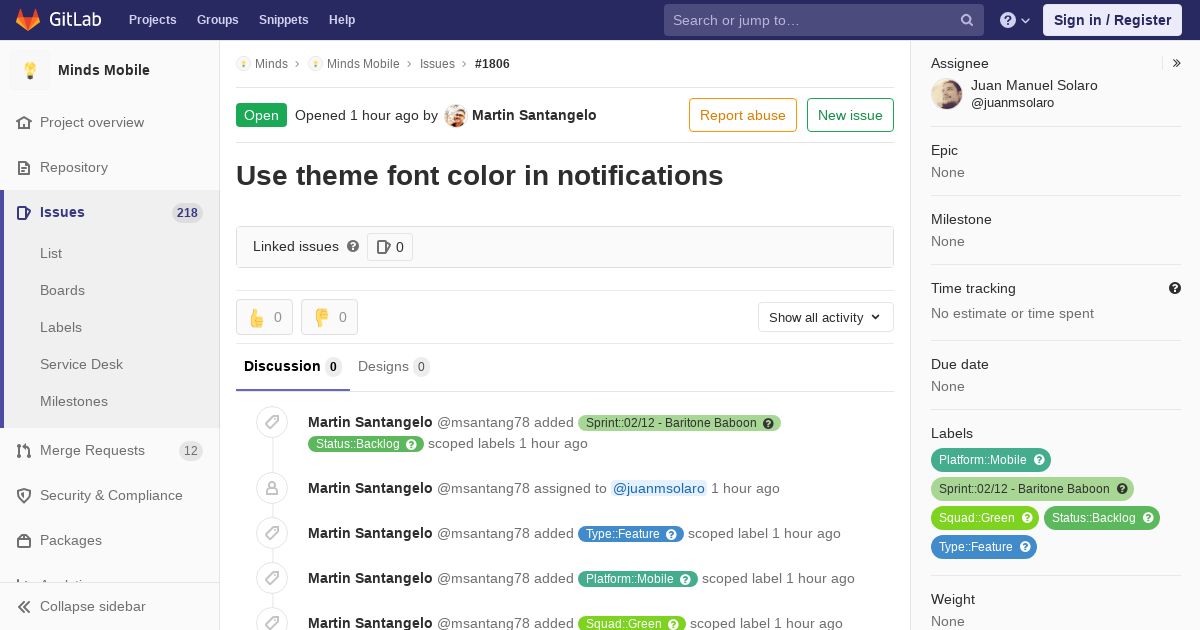Image resolution: width=1200 pixels, height=630 pixels.
Task: Open the Help question-mark menu
Action: click(1015, 20)
